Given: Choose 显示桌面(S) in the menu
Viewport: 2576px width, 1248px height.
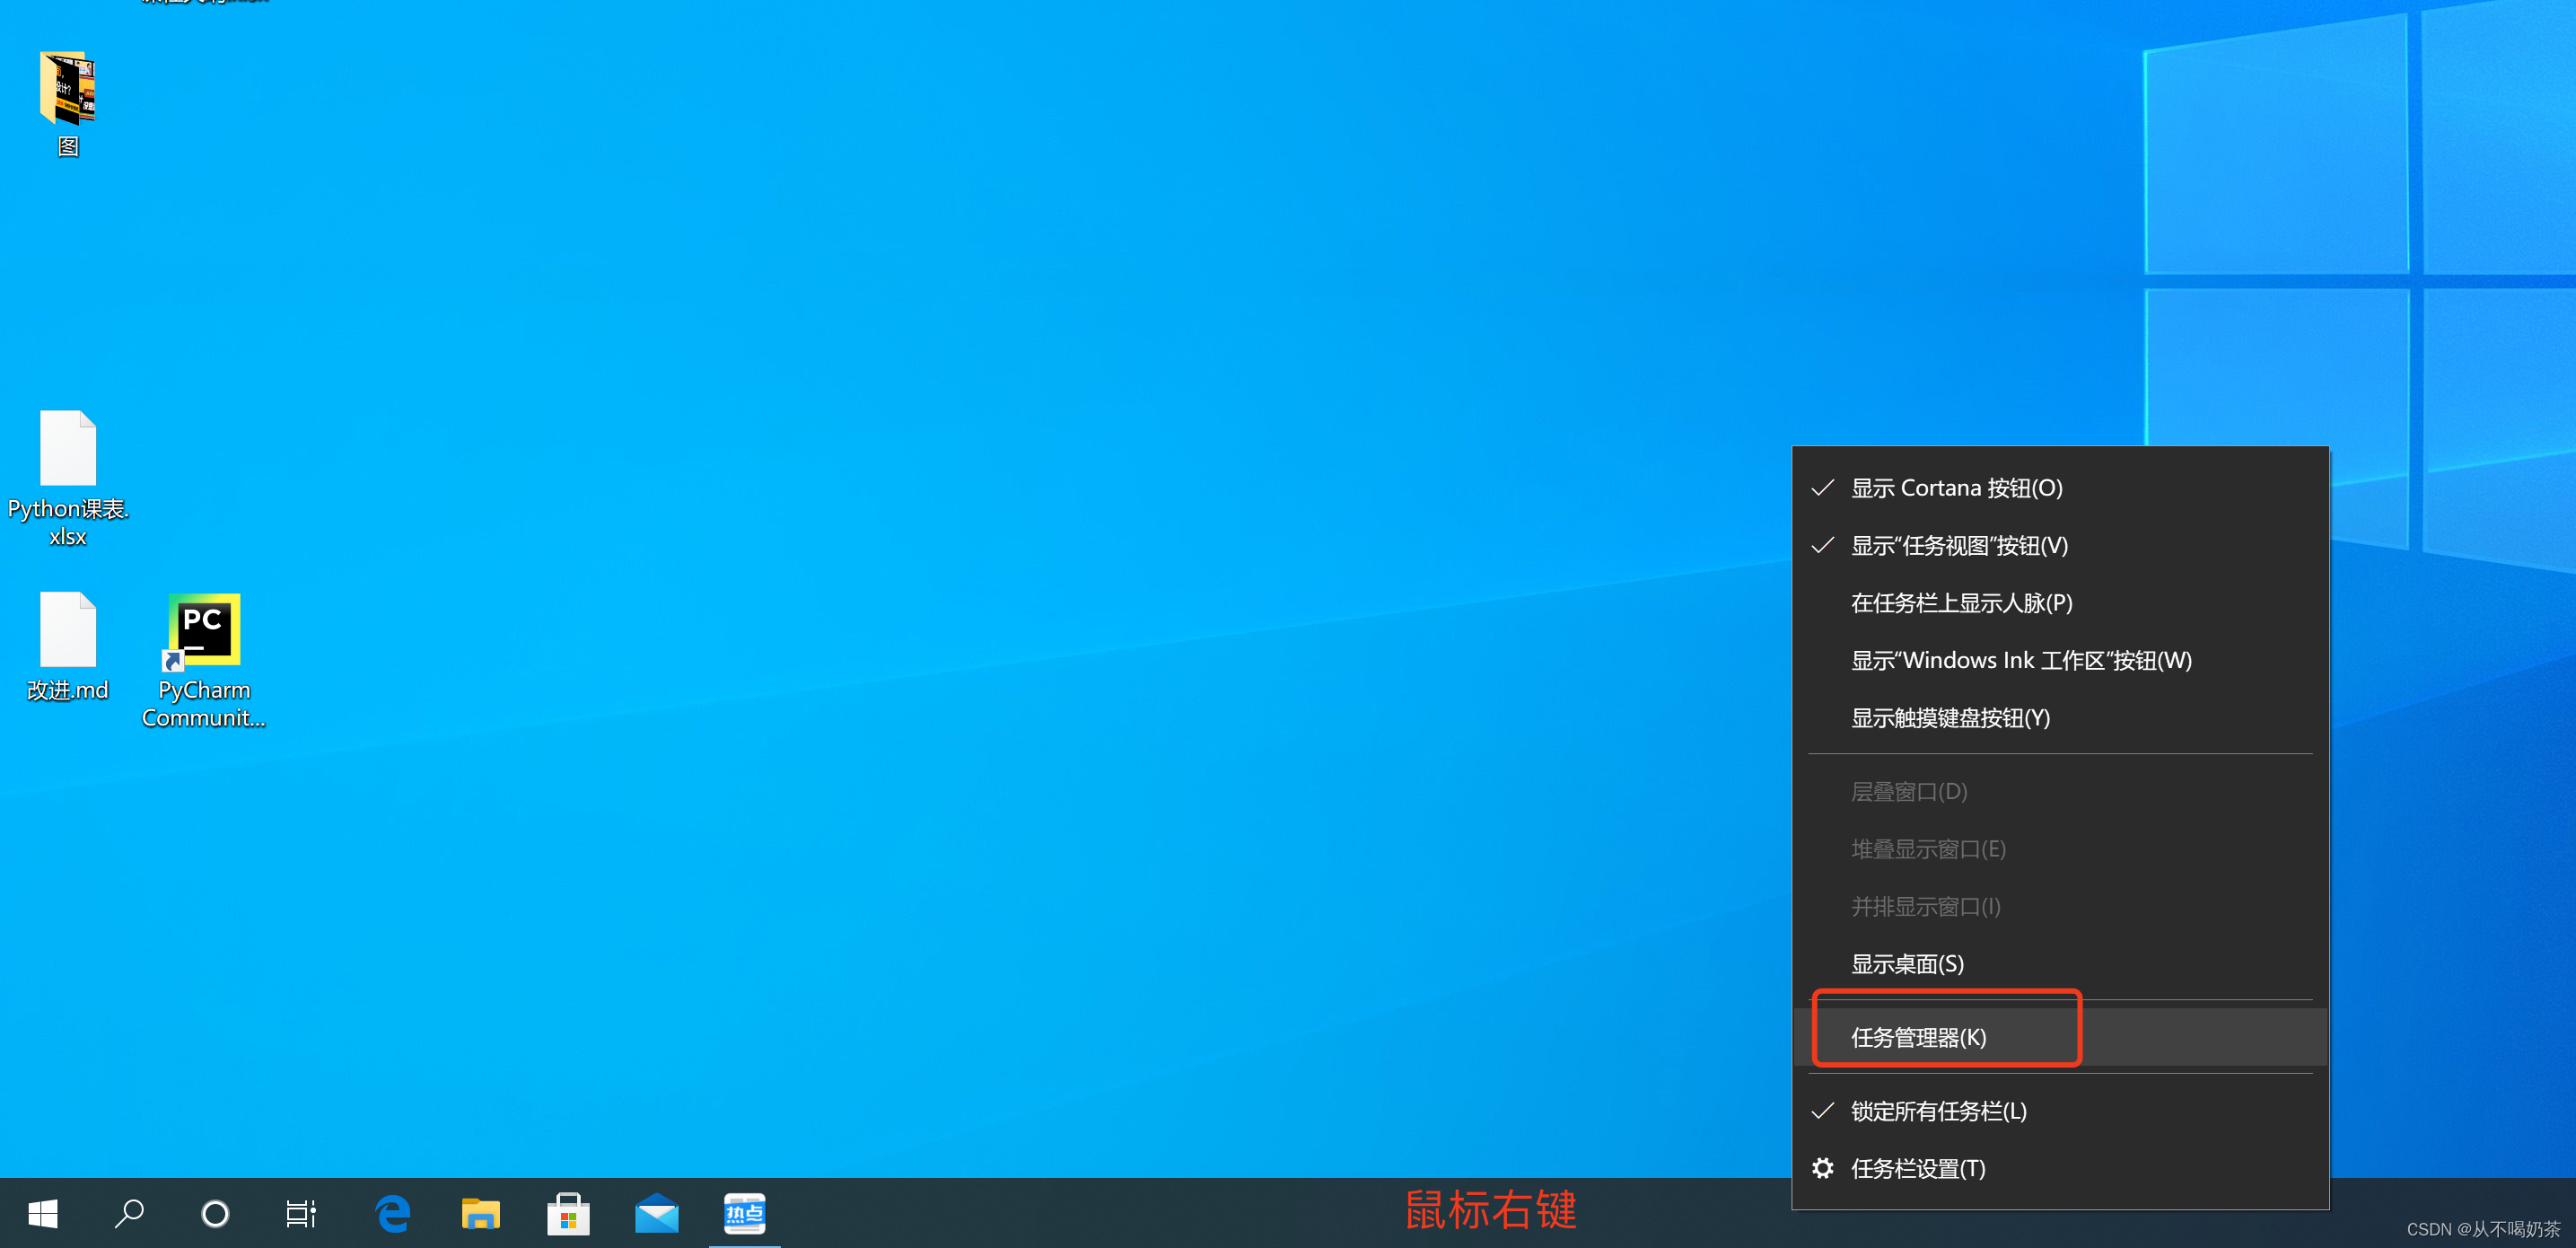Looking at the screenshot, I should coord(1906,964).
